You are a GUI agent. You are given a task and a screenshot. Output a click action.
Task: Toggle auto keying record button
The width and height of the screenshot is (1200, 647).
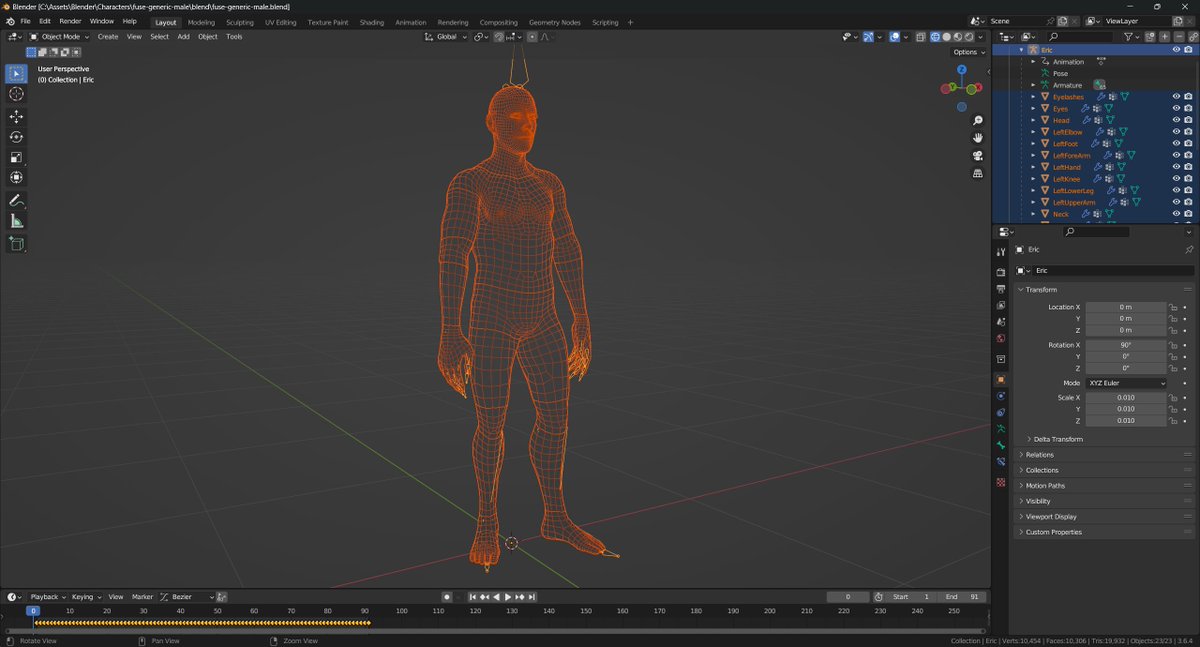447,597
